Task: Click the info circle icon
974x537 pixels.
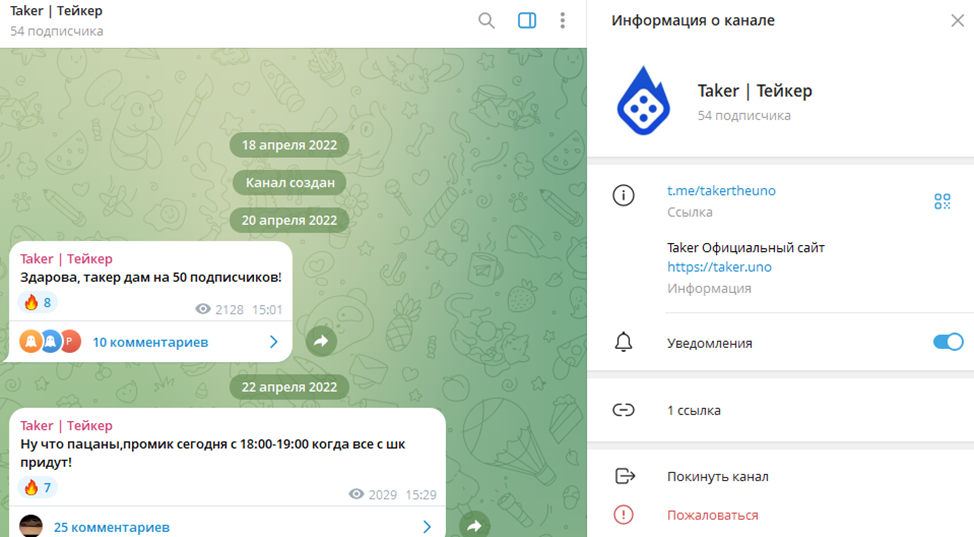Action: 623,195
